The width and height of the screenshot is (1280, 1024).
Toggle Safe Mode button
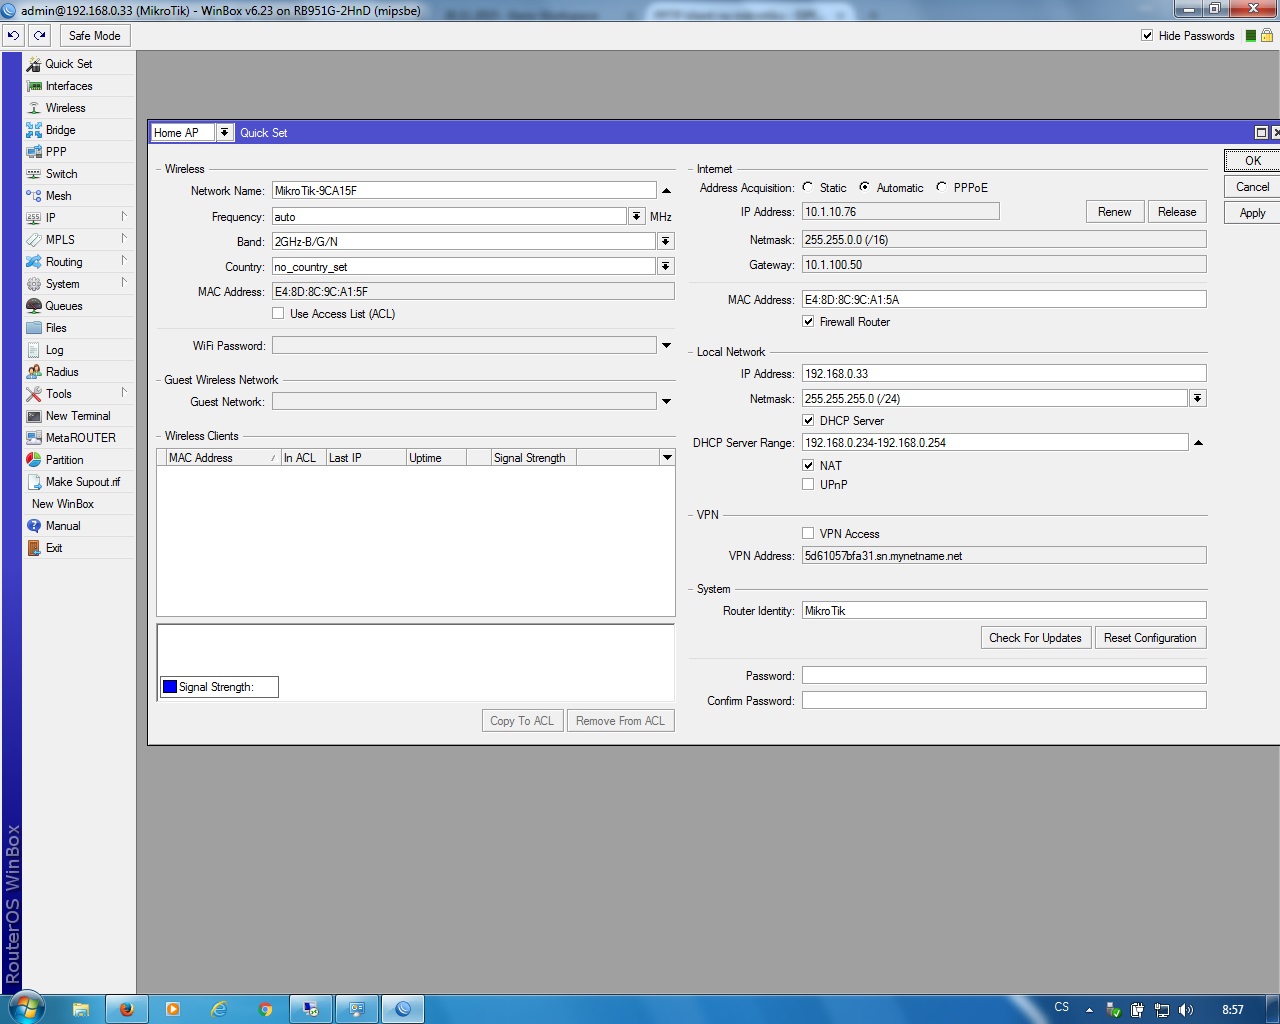click(94, 36)
